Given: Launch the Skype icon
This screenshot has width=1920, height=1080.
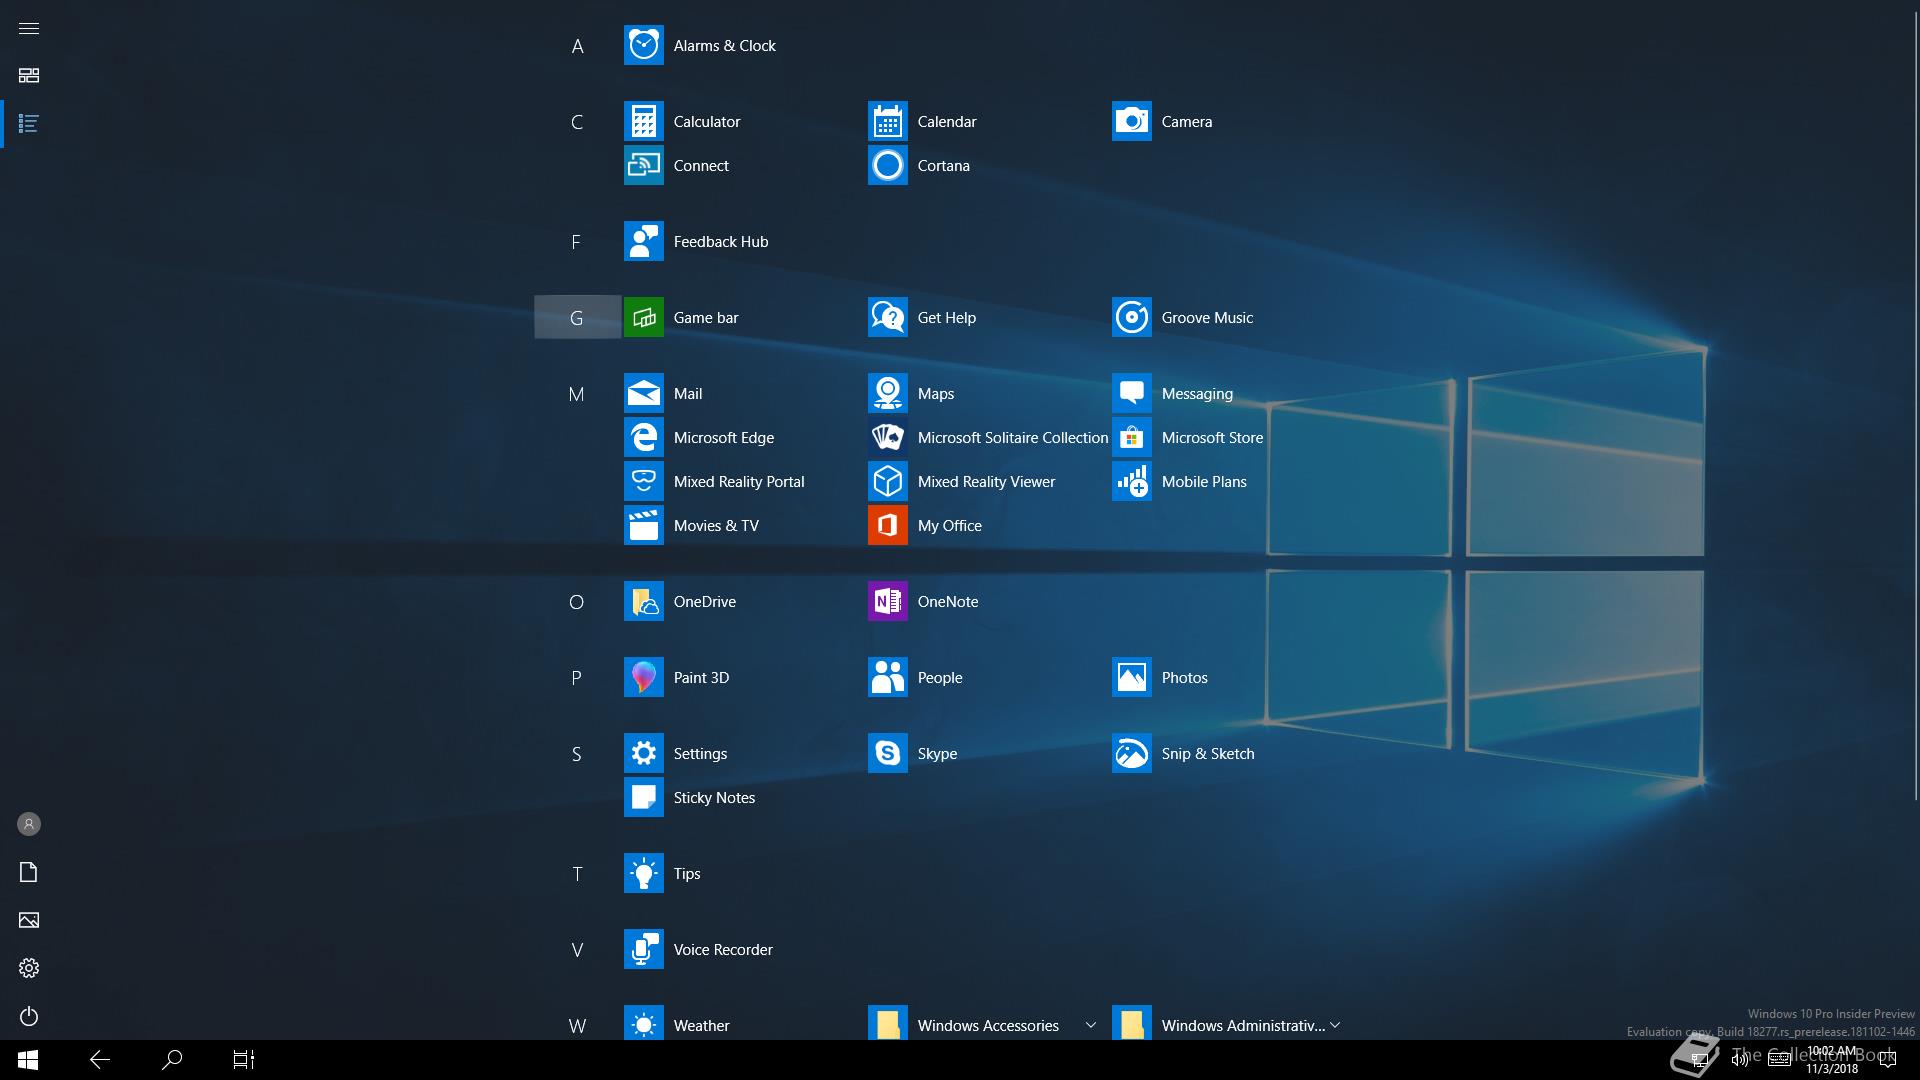Looking at the screenshot, I should (887, 753).
